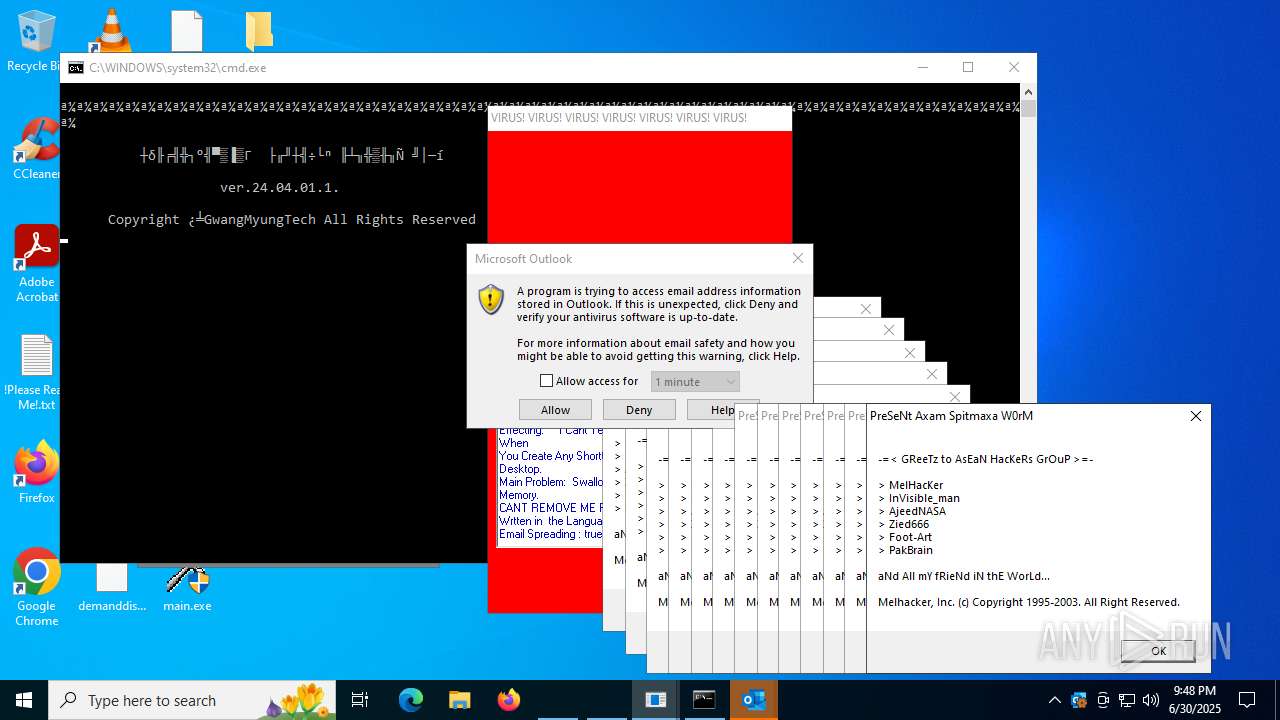Viewport: 1280px width, 720px height.
Task: Launch Microsoft Edge from the taskbar
Action: point(411,700)
